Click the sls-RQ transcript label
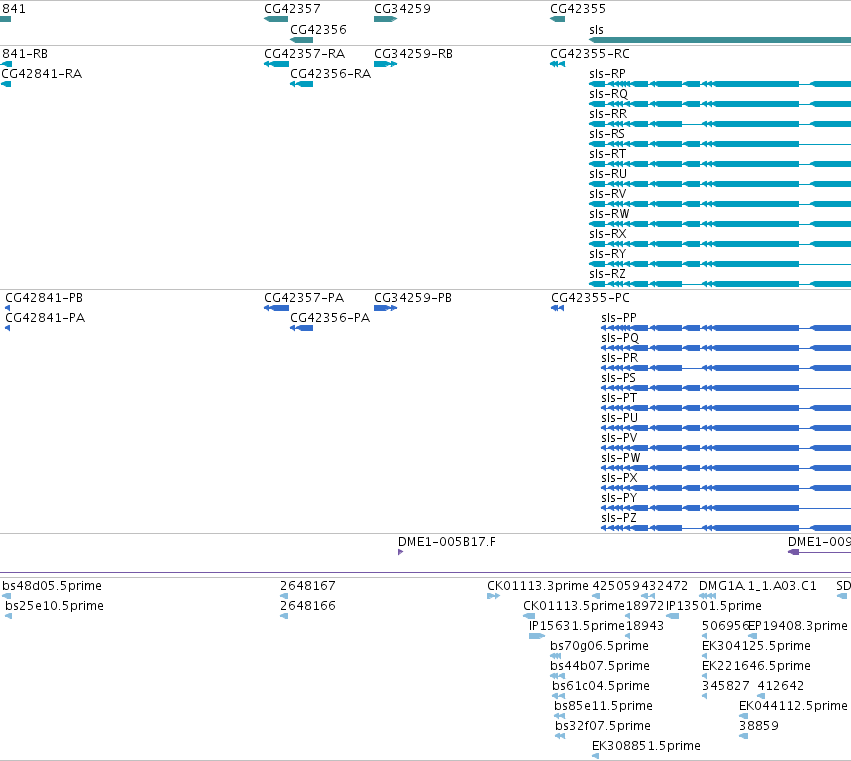Screen dimensions: 851x761 click(608, 94)
